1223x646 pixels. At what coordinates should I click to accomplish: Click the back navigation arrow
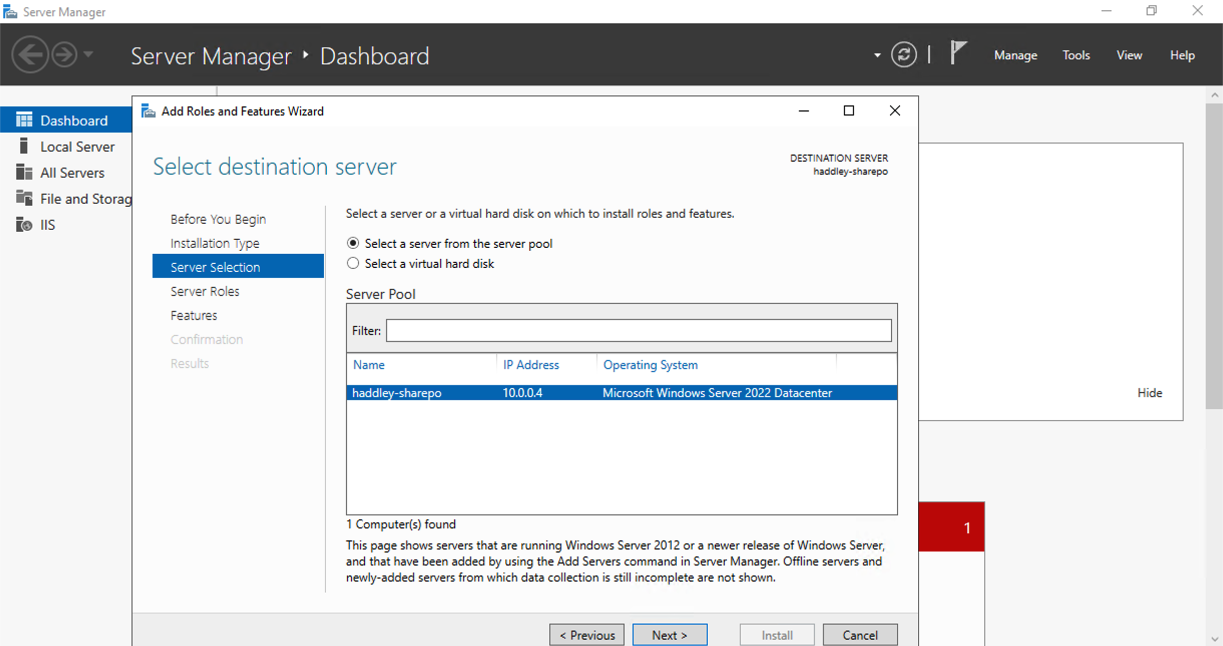[x=30, y=54]
